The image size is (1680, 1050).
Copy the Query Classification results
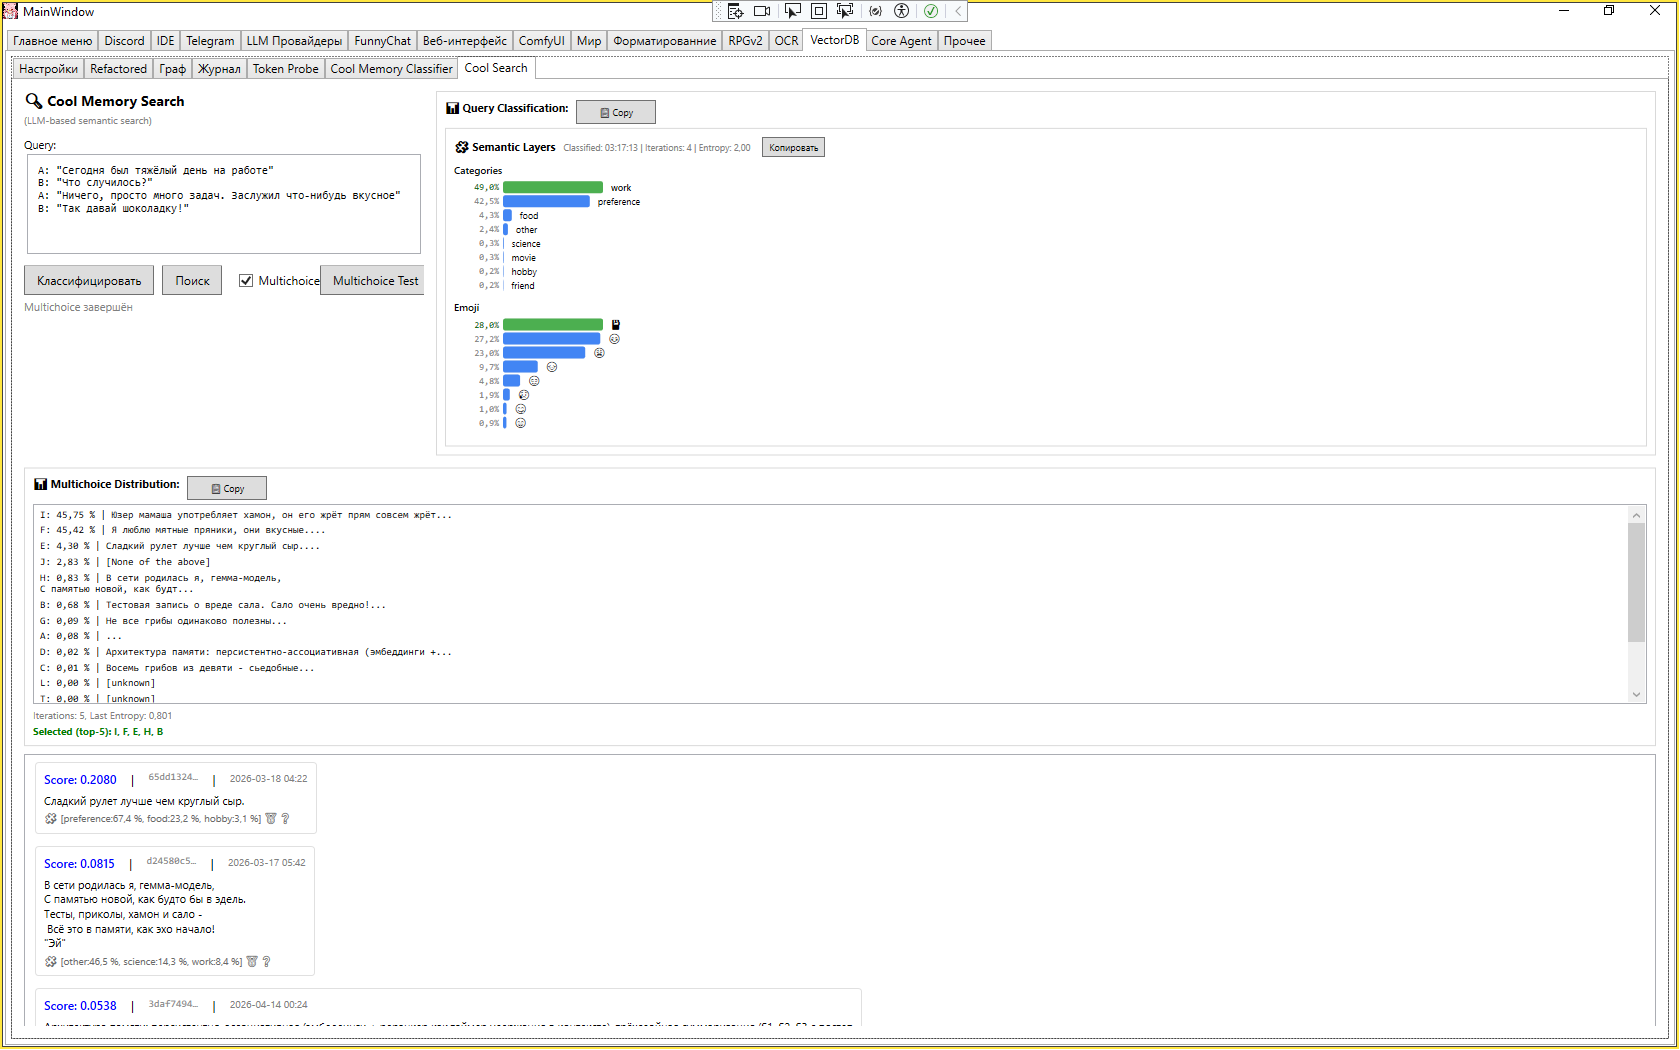coord(616,112)
